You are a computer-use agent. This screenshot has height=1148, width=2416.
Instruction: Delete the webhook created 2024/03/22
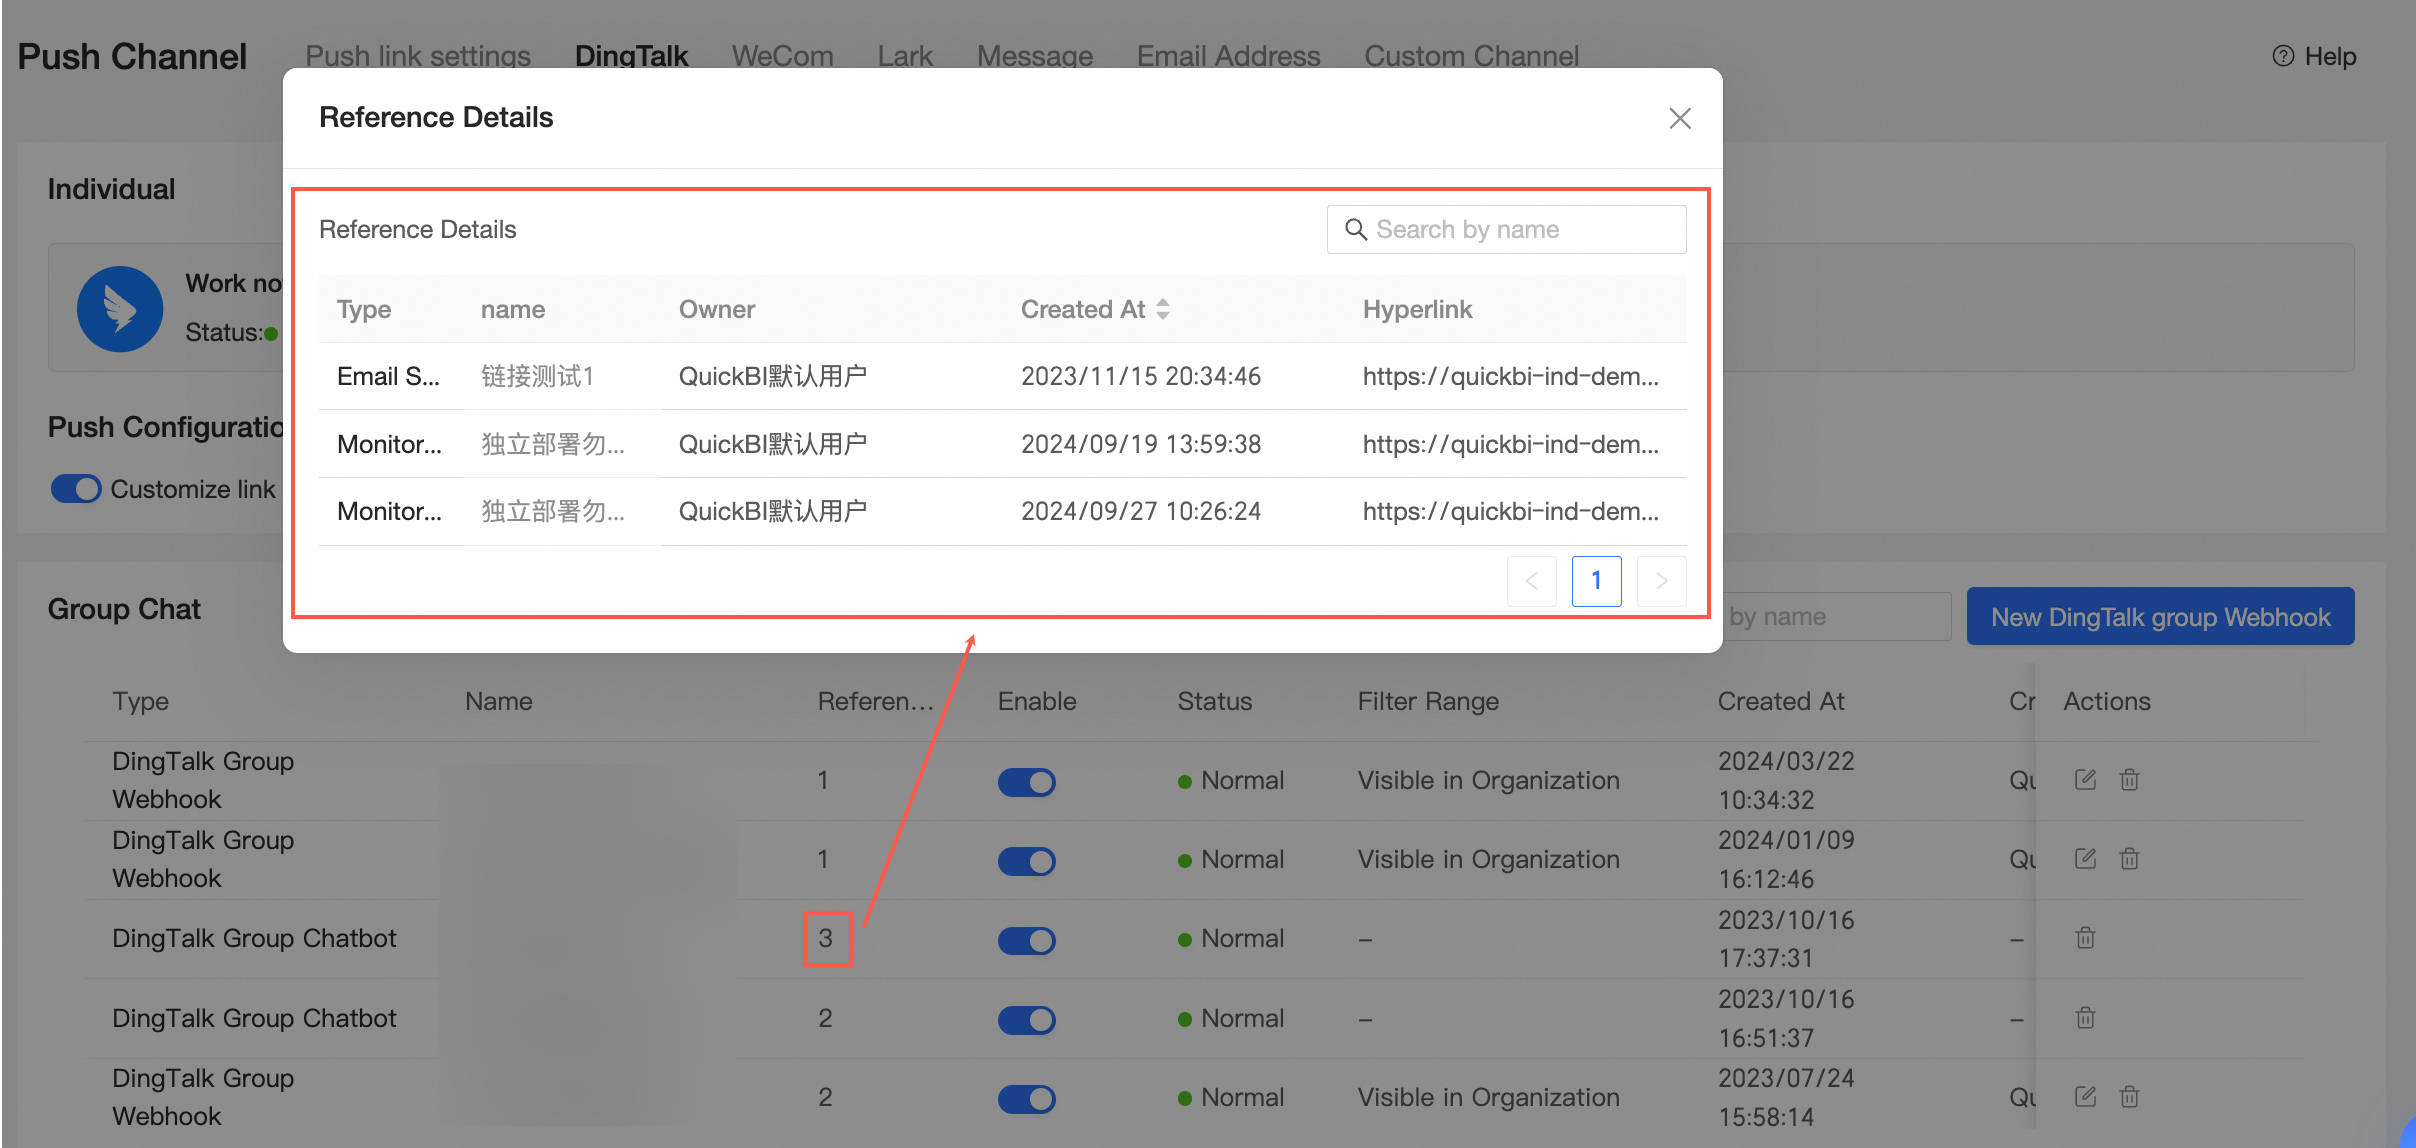coord(2129,779)
